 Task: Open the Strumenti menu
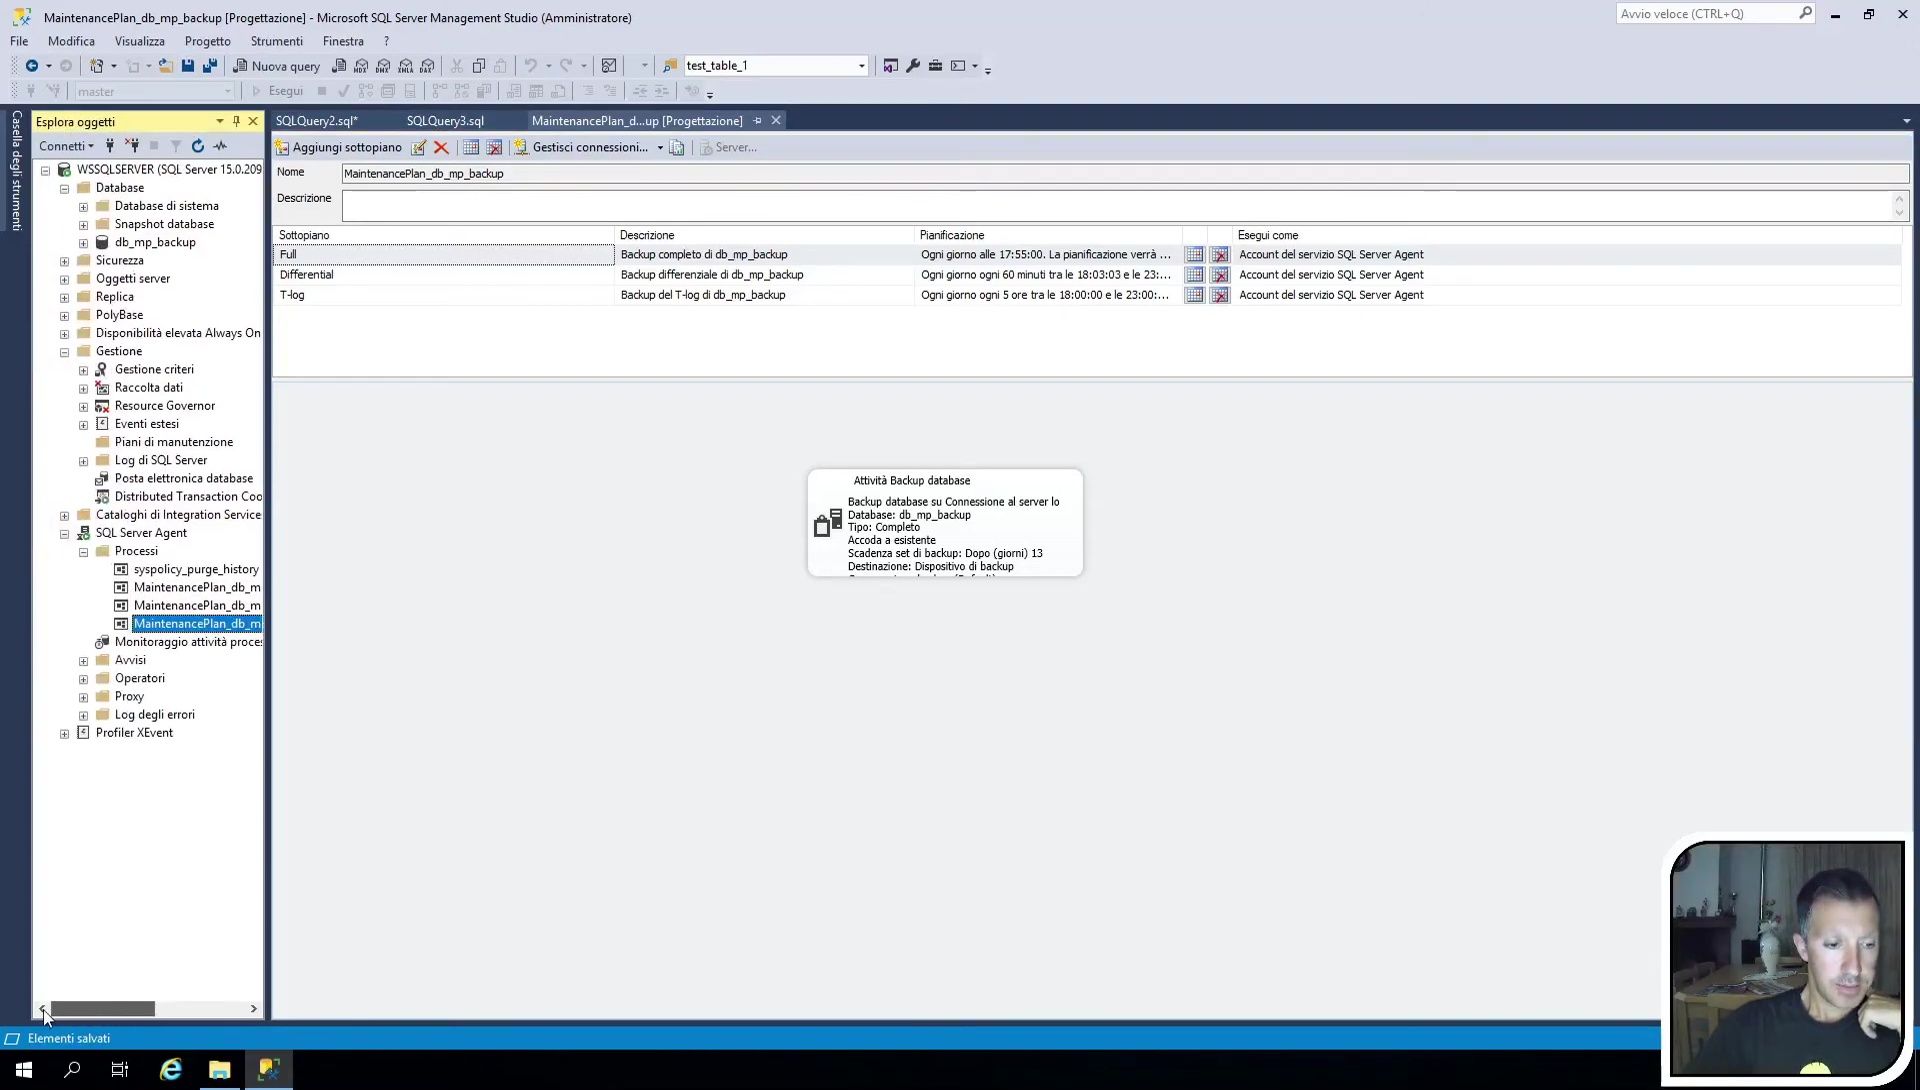point(276,41)
